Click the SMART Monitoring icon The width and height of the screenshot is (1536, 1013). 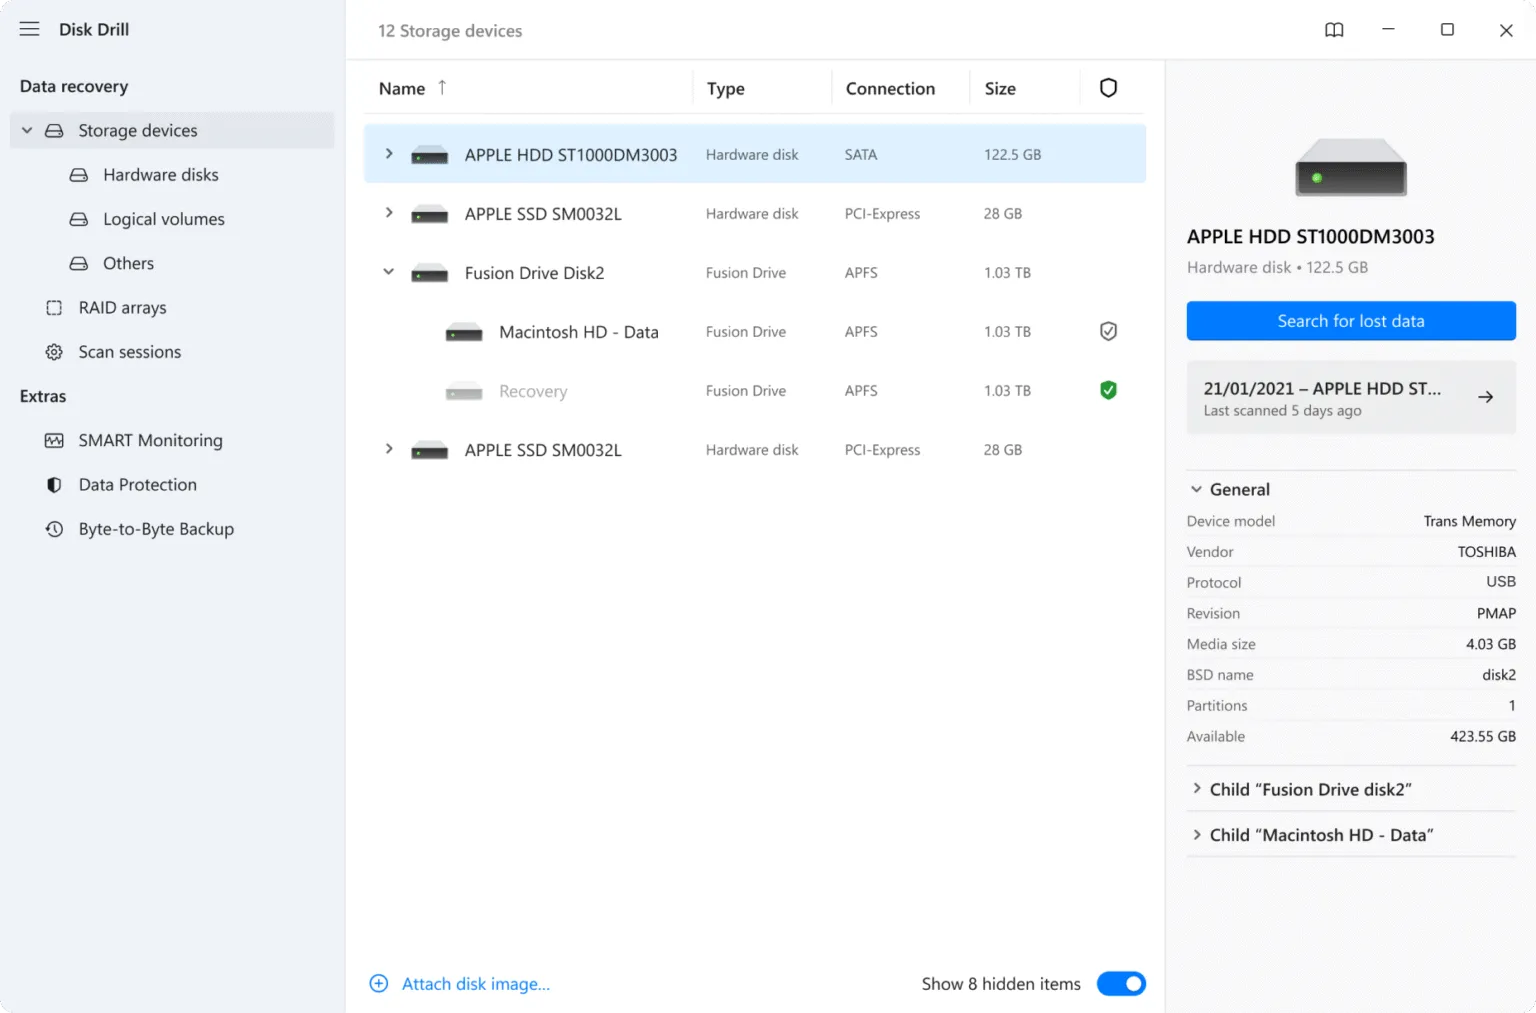coord(53,440)
